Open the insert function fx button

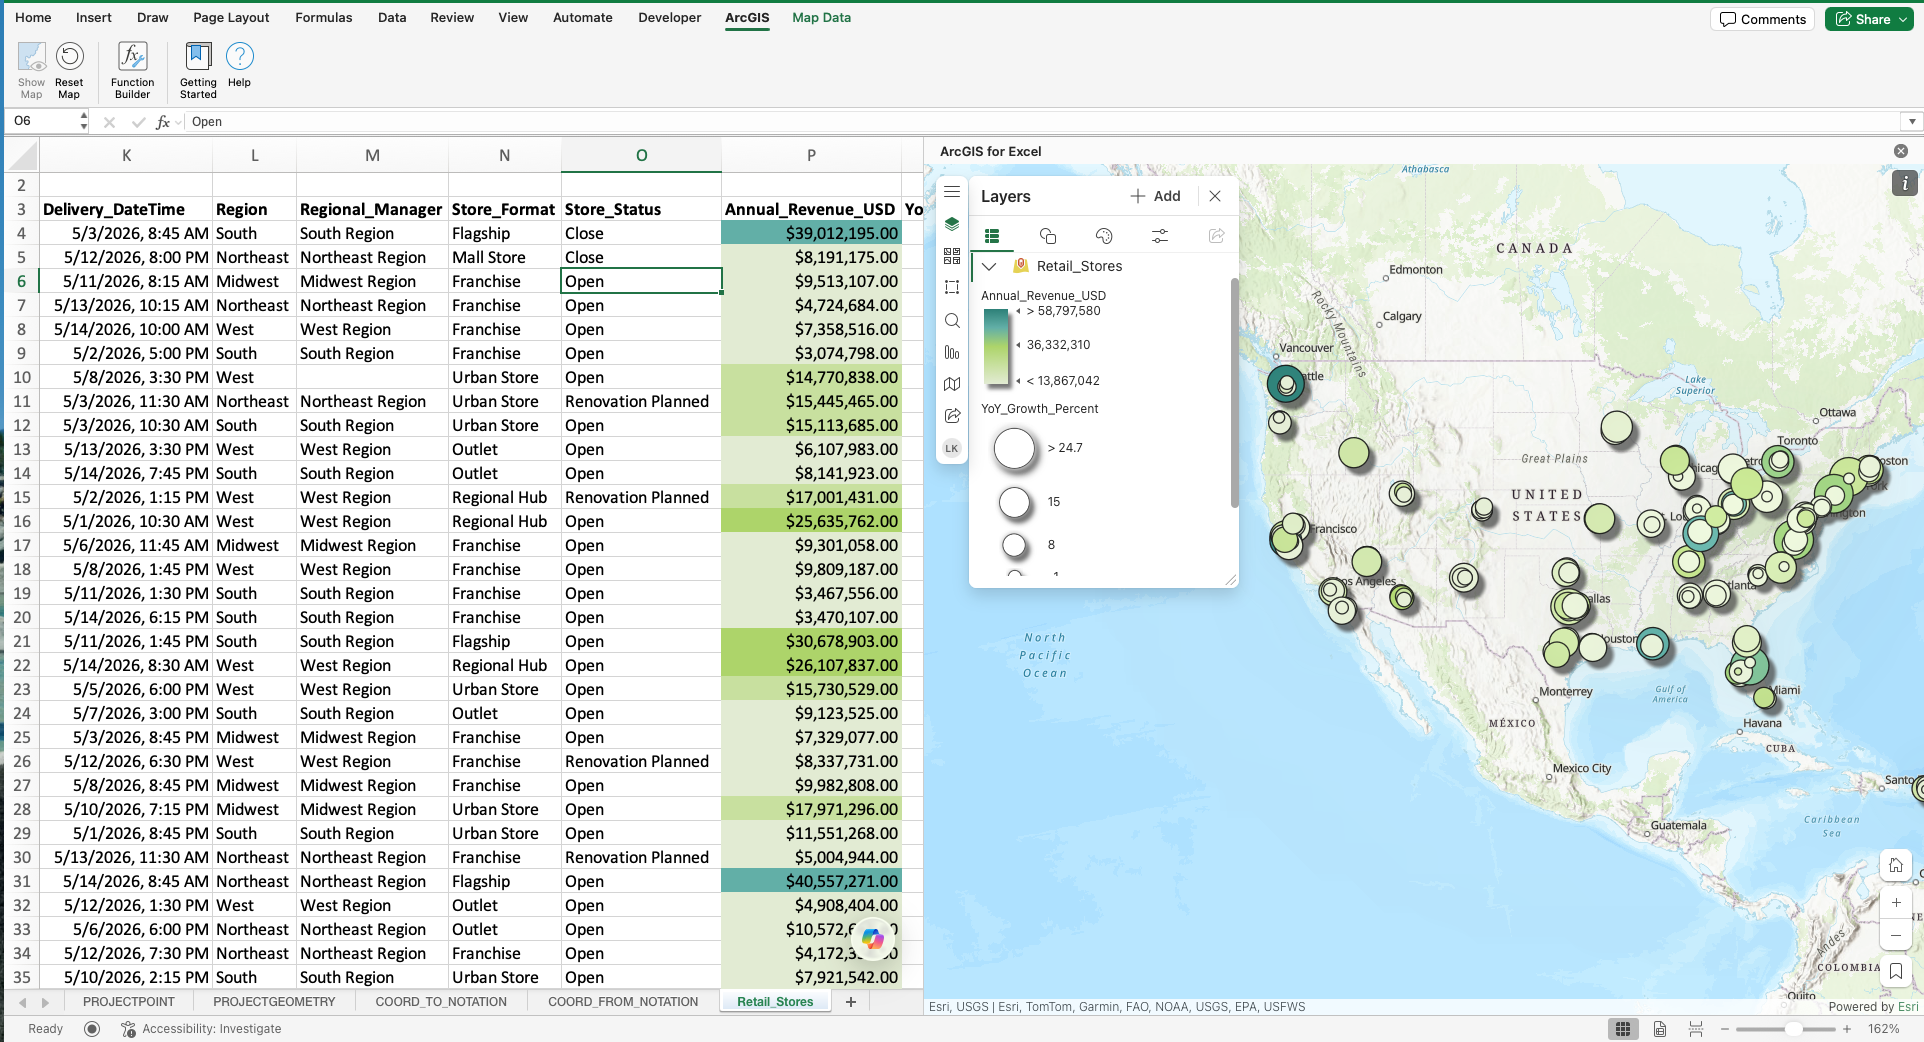pyautogui.click(x=163, y=122)
